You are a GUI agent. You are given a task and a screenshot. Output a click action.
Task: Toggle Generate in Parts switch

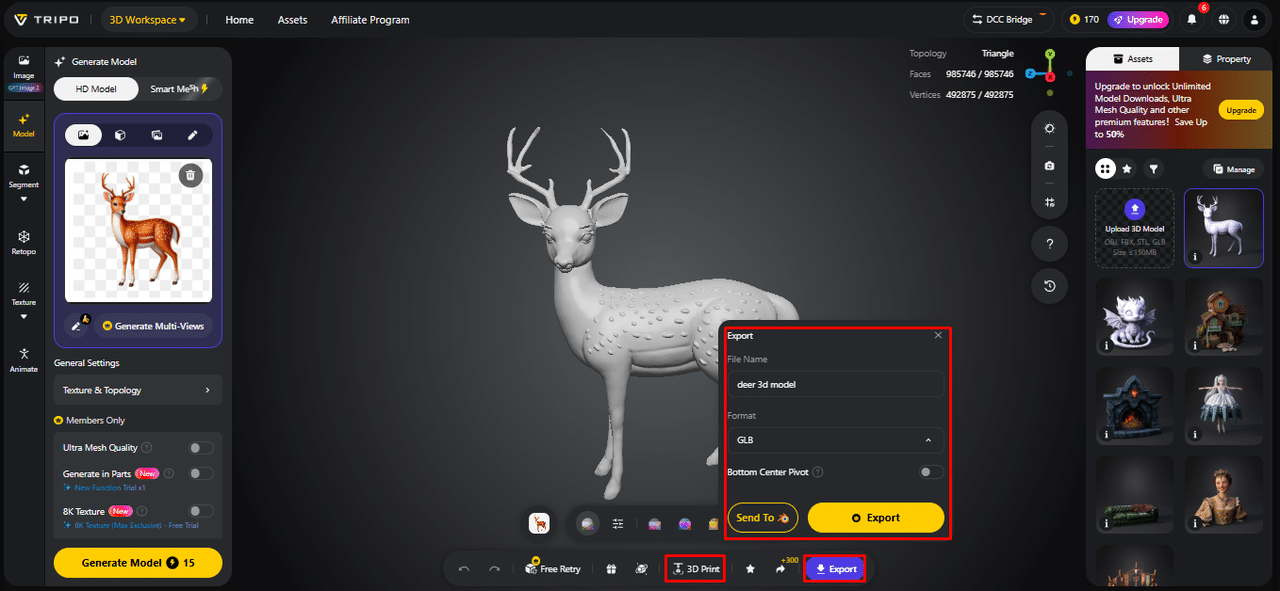coord(201,473)
